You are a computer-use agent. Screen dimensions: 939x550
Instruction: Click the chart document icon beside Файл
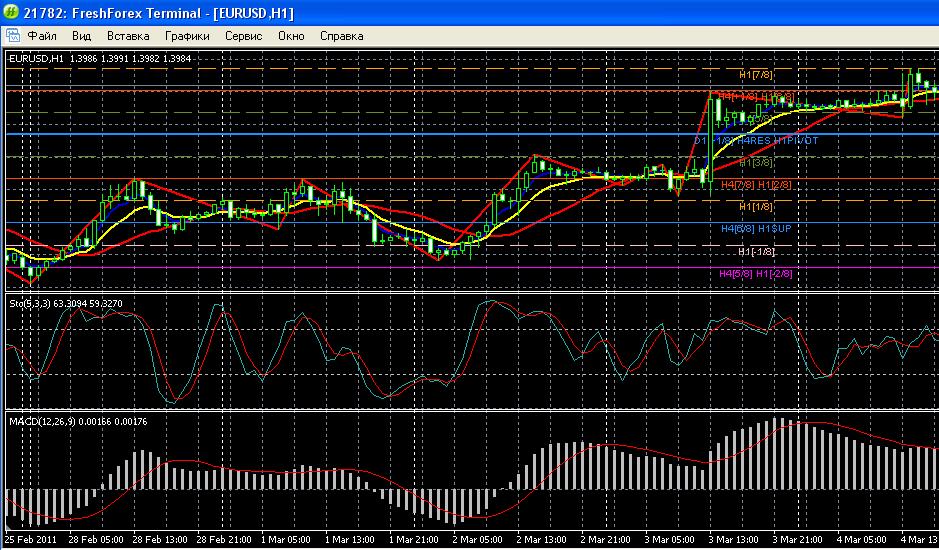tap(13, 36)
